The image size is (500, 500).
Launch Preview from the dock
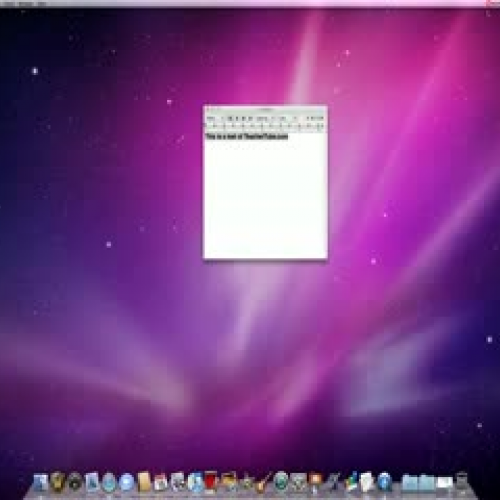tap(178, 482)
